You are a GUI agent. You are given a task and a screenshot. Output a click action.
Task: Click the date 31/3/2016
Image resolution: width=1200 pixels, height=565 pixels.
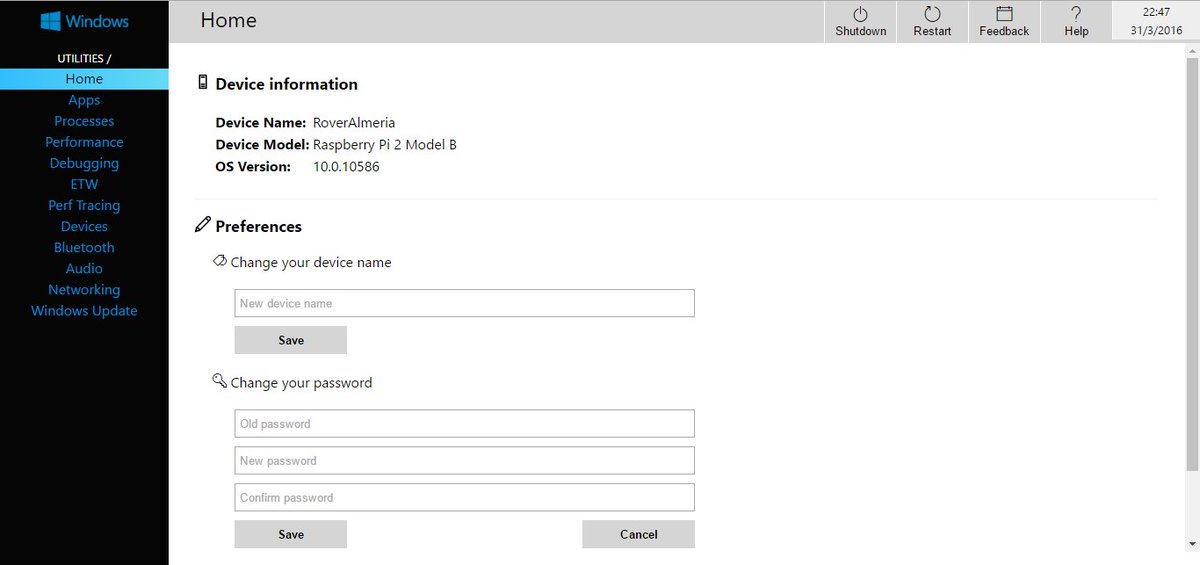click(x=1156, y=30)
